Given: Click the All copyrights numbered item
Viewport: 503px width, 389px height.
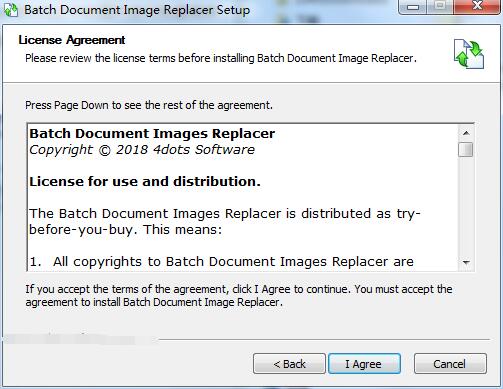Looking at the screenshot, I should click(x=221, y=262).
